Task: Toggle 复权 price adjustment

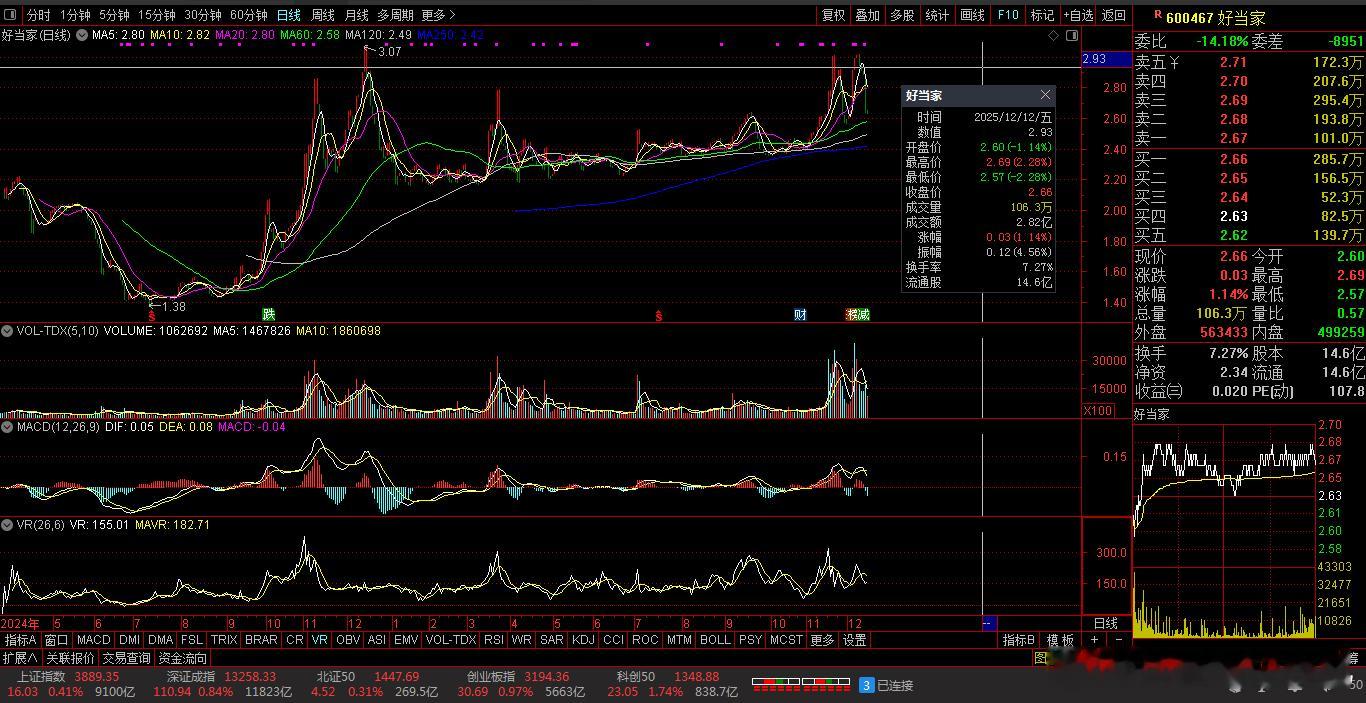Action: click(x=833, y=15)
